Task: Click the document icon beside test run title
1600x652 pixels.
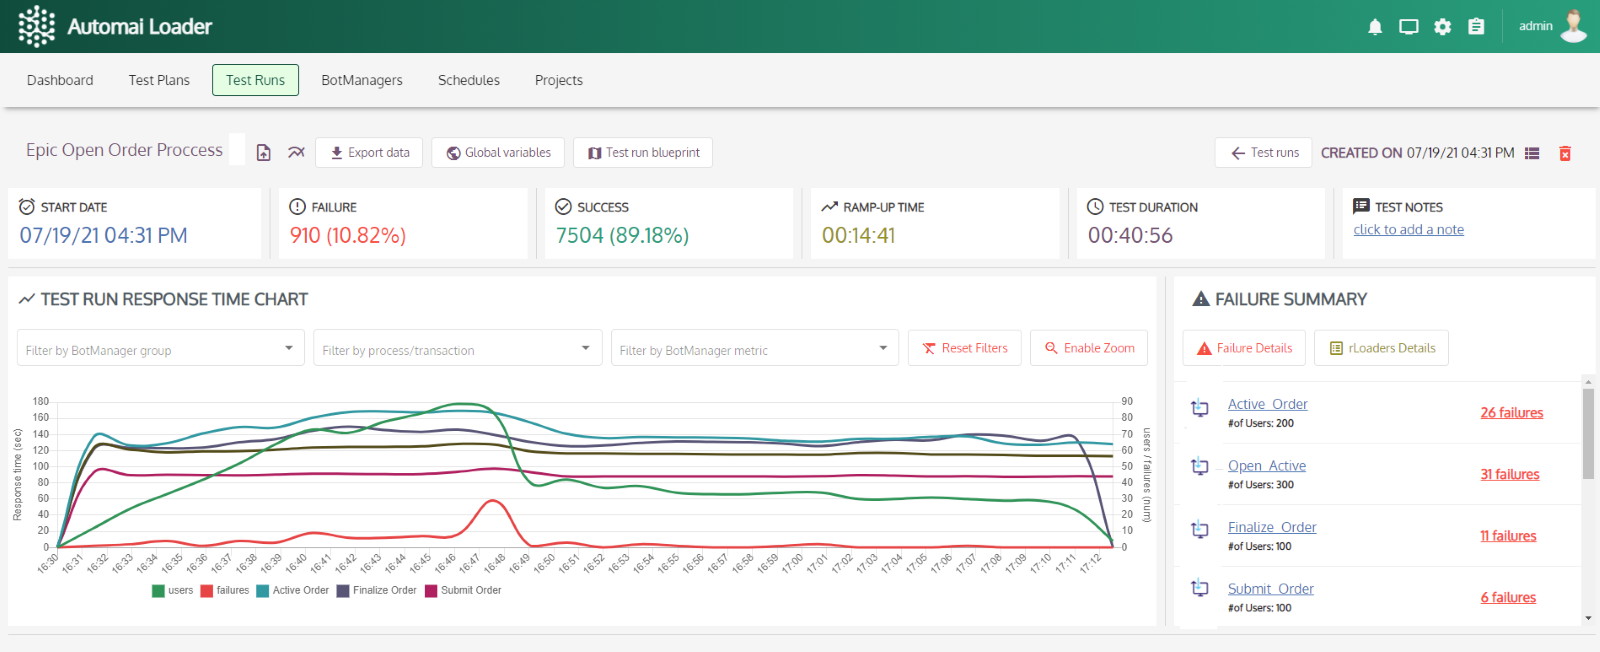Action: [x=264, y=153]
